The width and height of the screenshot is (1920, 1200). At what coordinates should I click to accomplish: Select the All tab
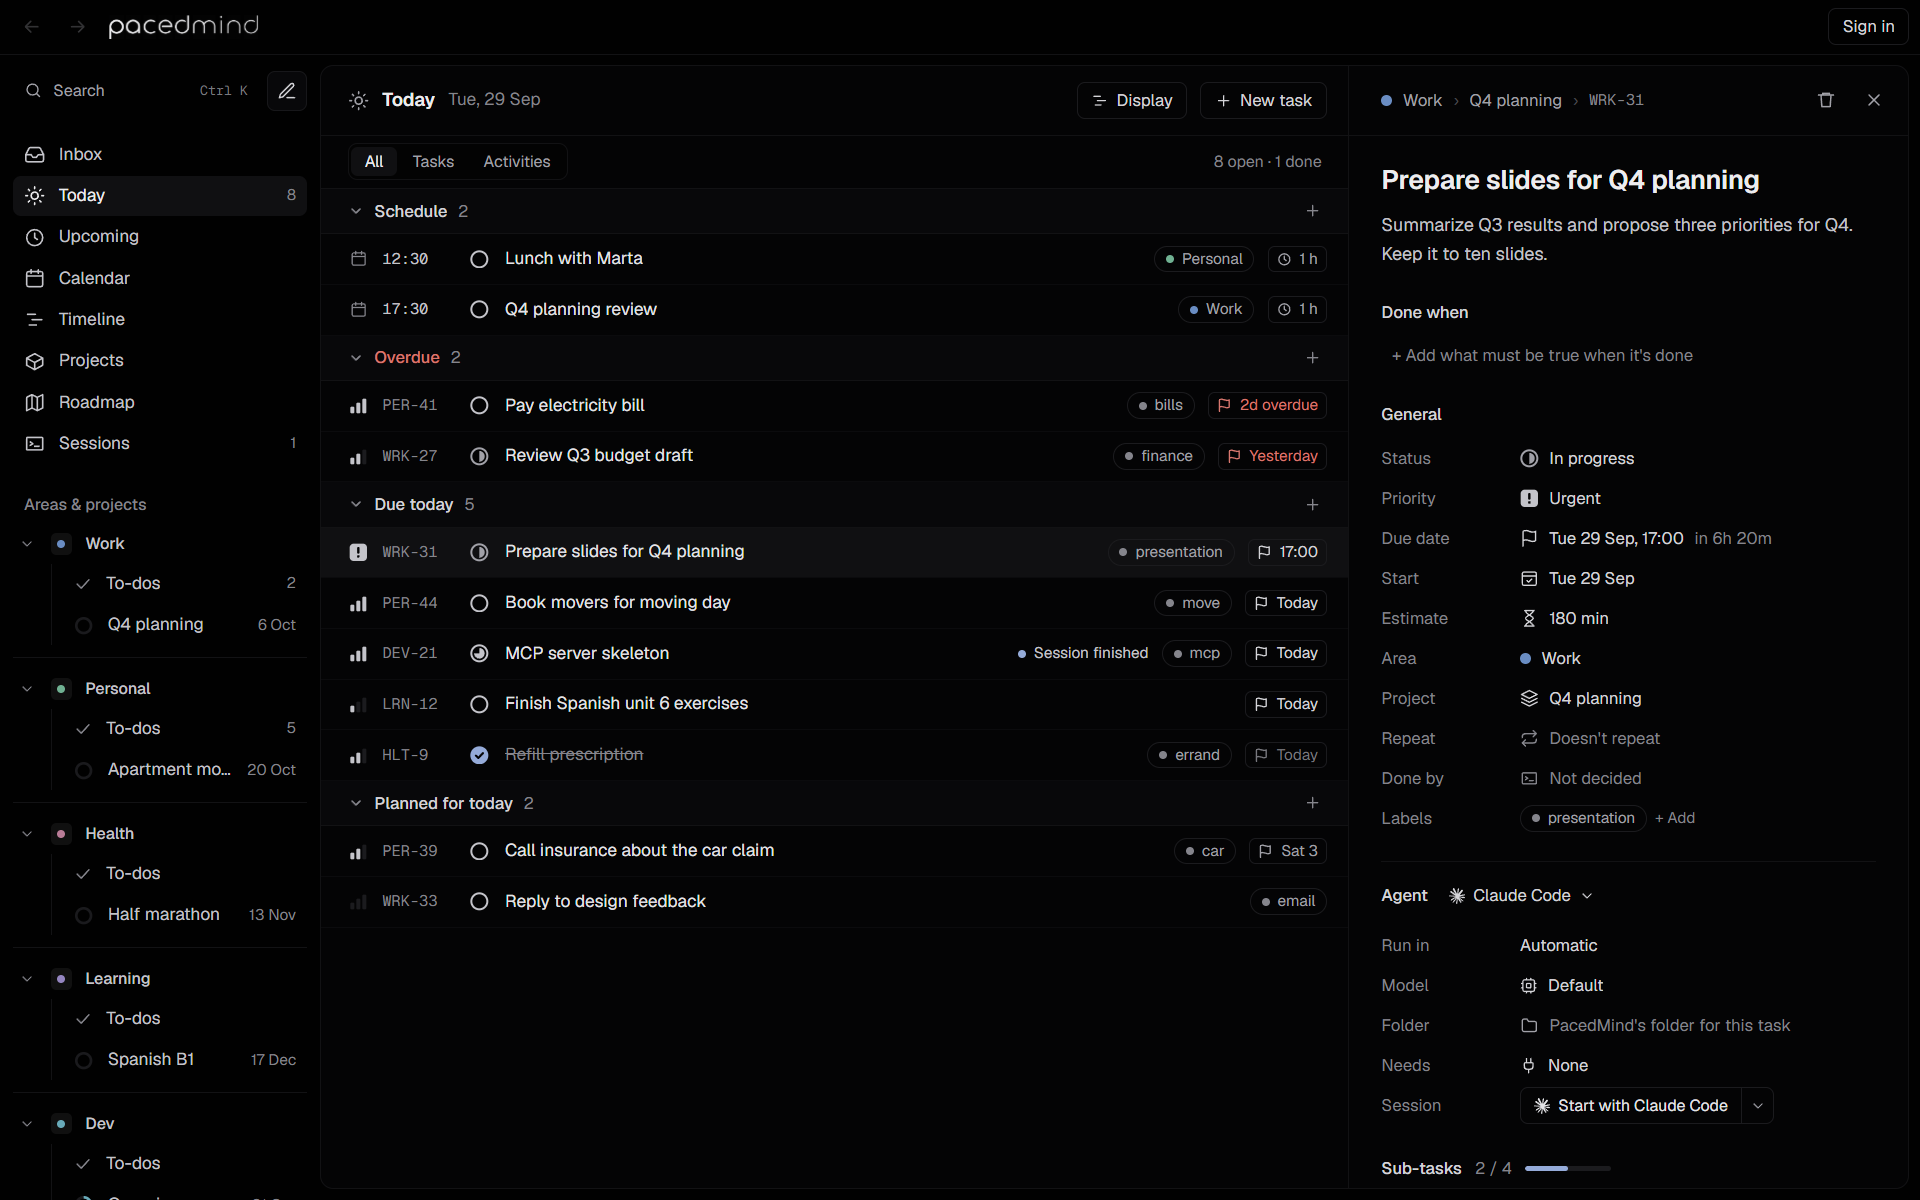(x=374, y=162)
